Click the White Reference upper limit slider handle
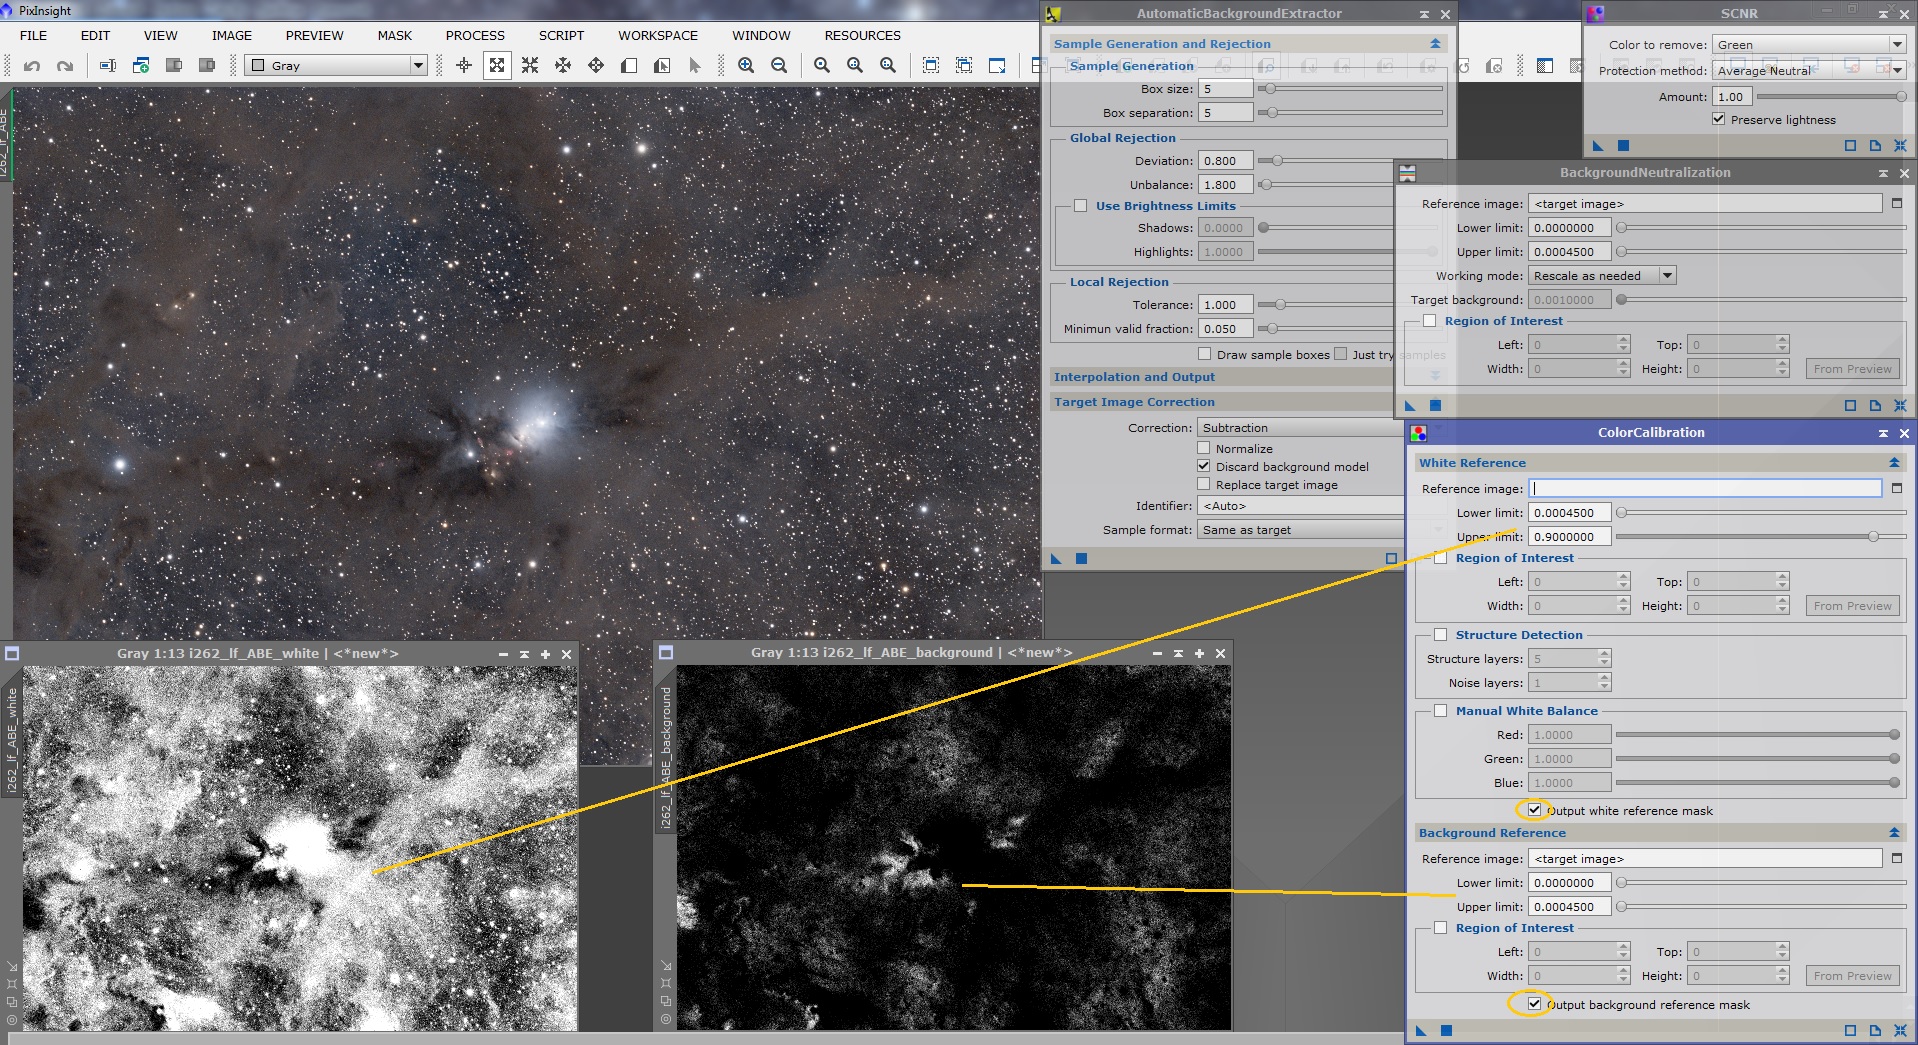The height and width of the screenshot is (1045, 1918). click(x=1873, y=537)
